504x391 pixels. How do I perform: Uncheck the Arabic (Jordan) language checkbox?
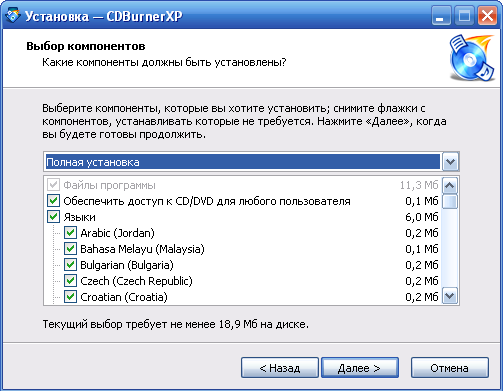tap(70, 233)
